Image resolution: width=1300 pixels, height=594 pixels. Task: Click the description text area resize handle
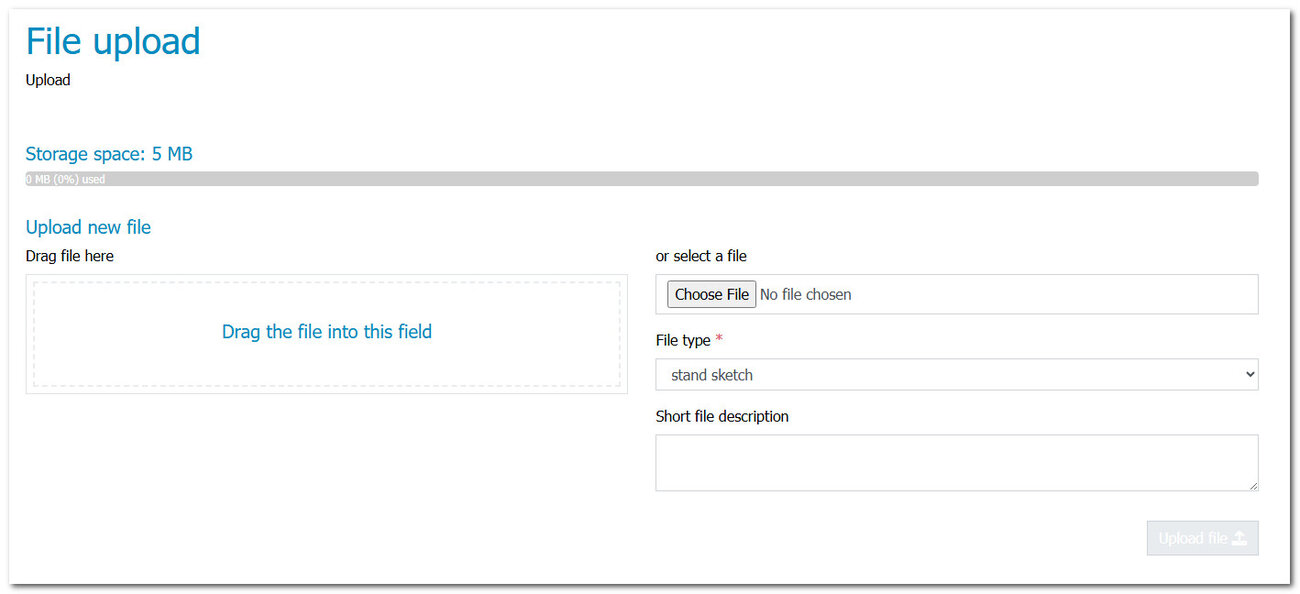[1253, 486]
